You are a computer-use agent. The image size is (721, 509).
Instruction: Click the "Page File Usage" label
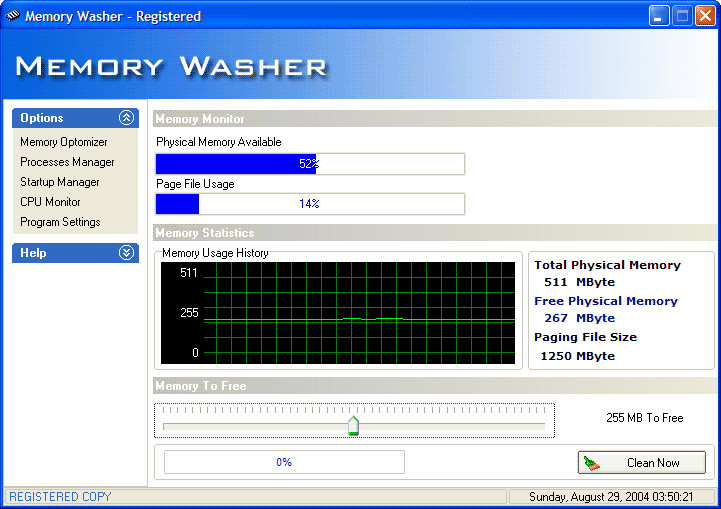(x=195, y=184)
